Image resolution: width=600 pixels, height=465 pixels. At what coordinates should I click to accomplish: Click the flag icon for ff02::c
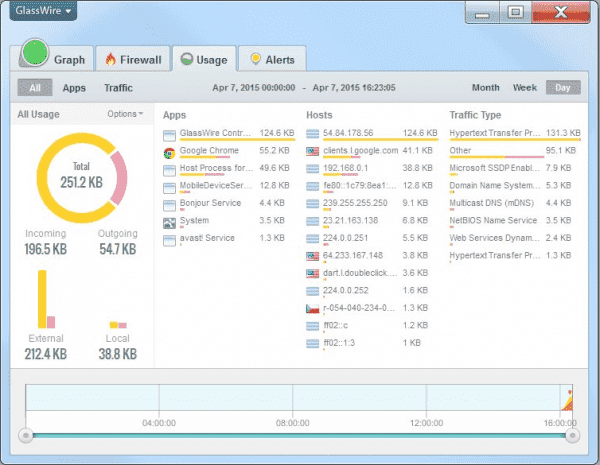pos(312,326)
